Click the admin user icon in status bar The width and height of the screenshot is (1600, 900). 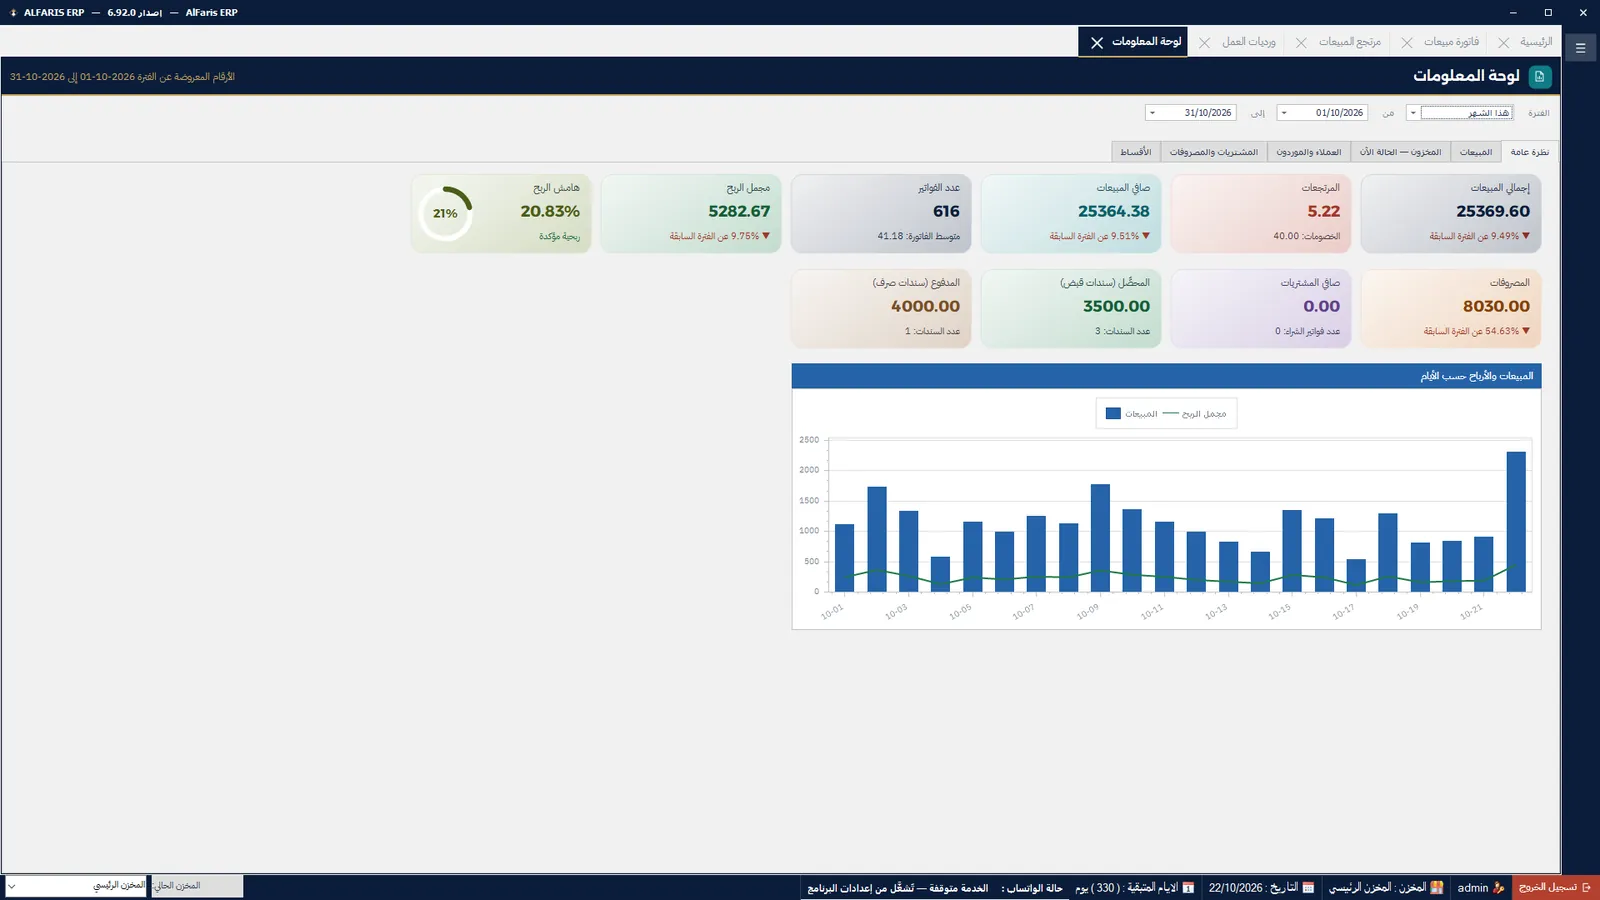click(1499, 888)
